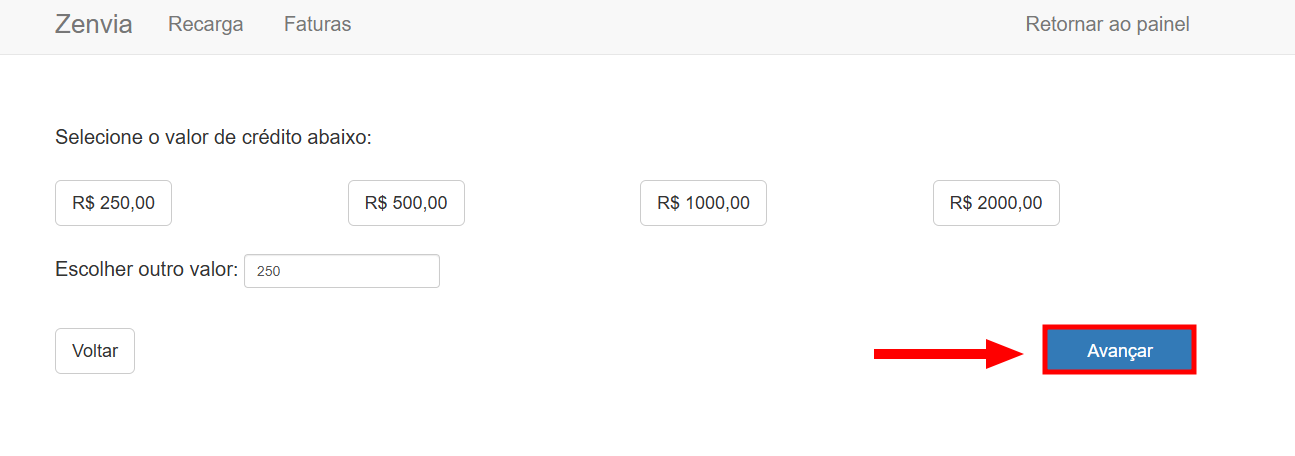This screenshot has height=456, width=1295.
Task: Proceed to the next step with Avançar
Action: pyautogui.click(x=1119, y=351)
